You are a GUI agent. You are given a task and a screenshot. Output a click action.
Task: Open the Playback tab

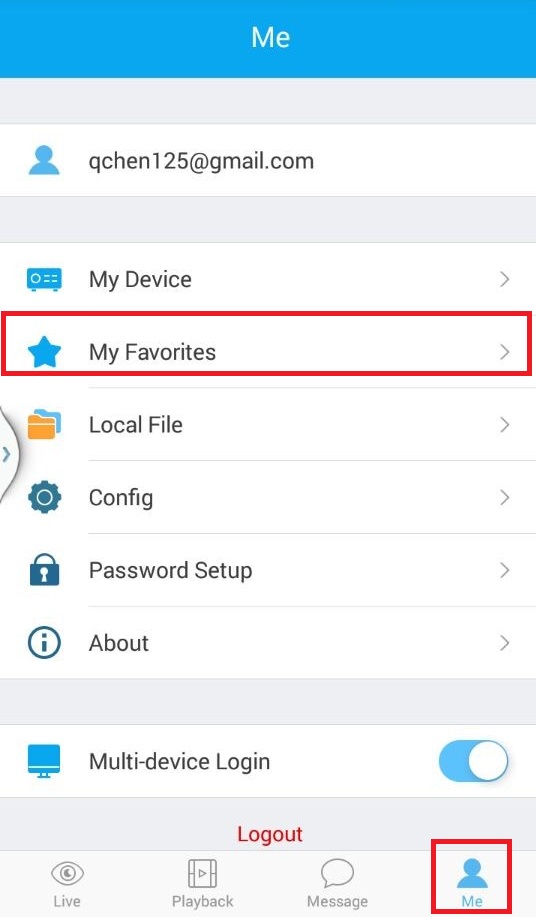(202, 884)
